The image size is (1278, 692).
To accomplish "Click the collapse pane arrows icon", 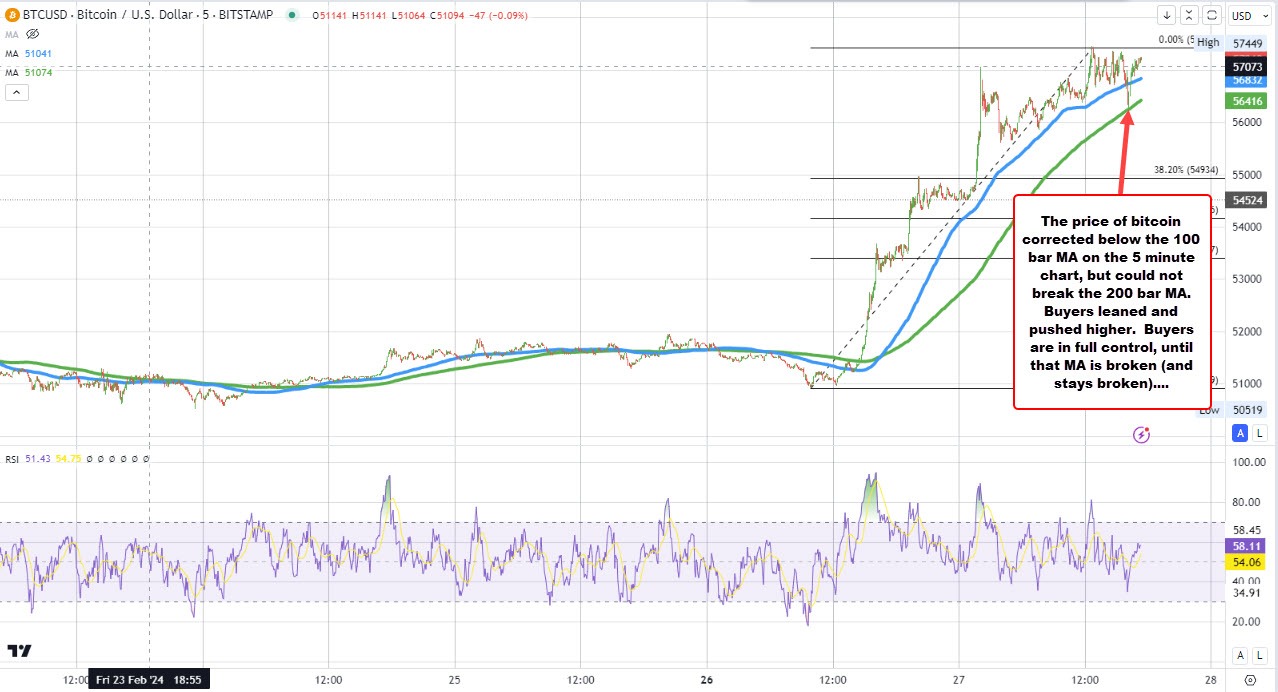I will (1189, 15).
